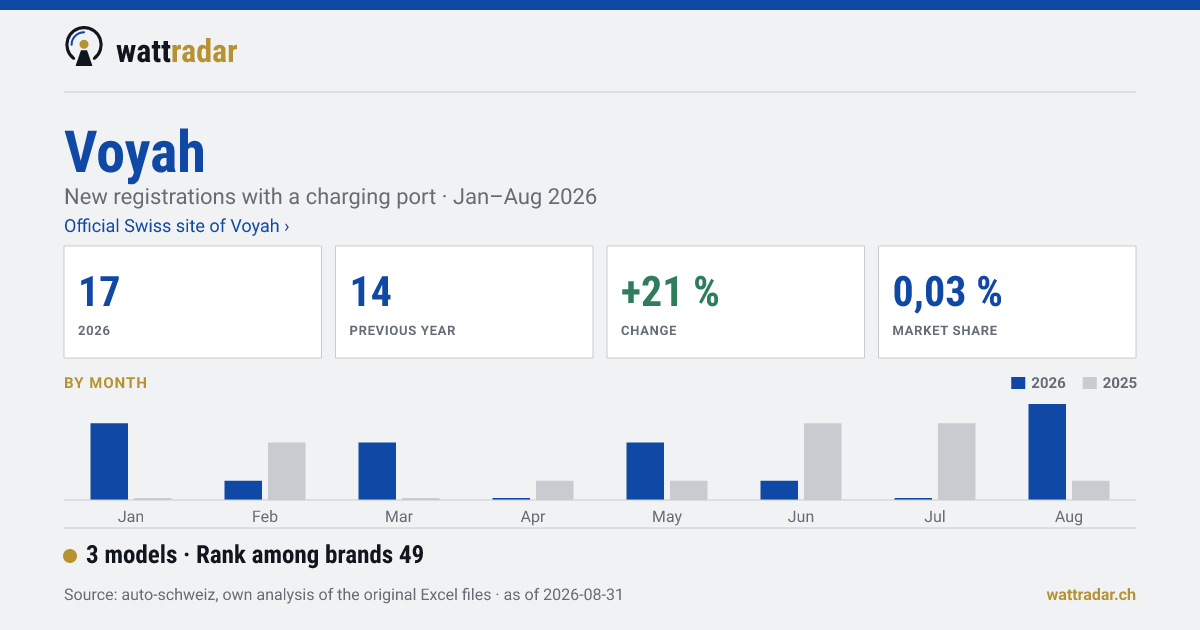
Task: Click the Jul axis label
Action: [935, 517]
